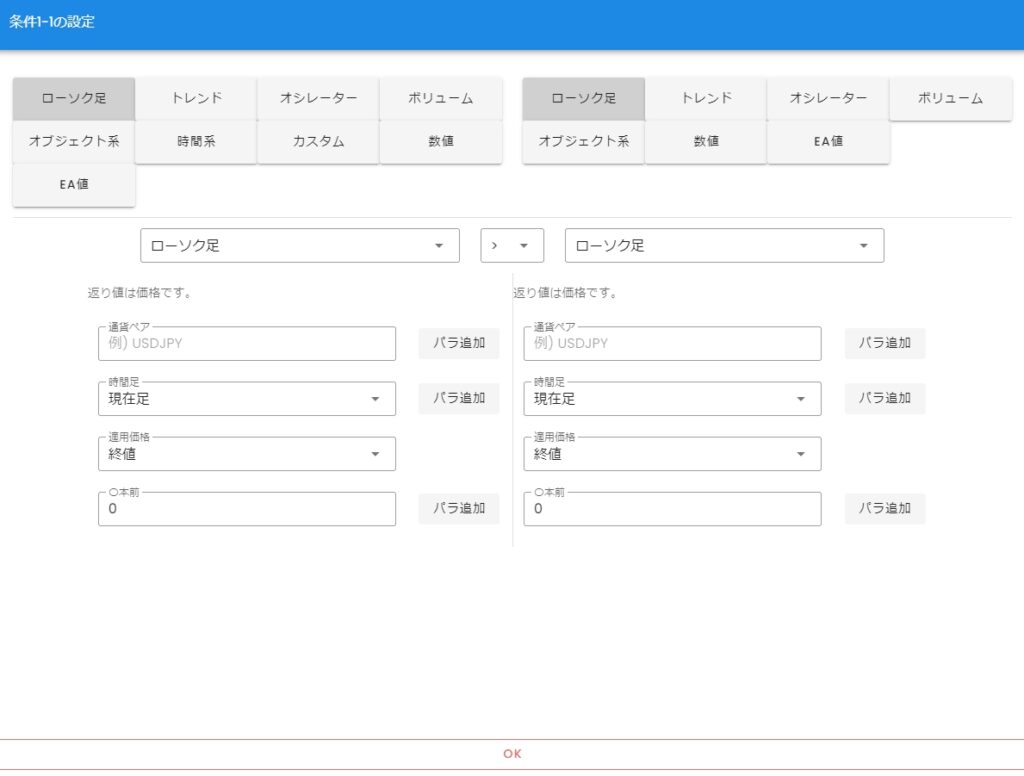The image size is (1024, 776).
Task: Select right-side オブジェクト系 tab
Action: tap(583, 142)
